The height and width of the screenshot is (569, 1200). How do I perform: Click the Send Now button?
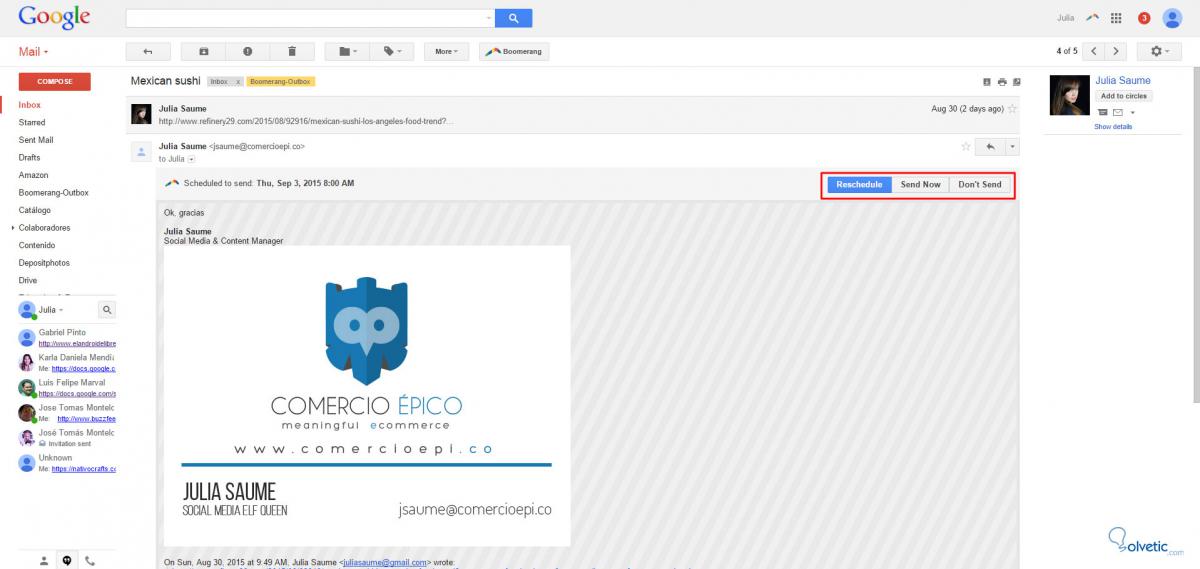tap(920, 184)
